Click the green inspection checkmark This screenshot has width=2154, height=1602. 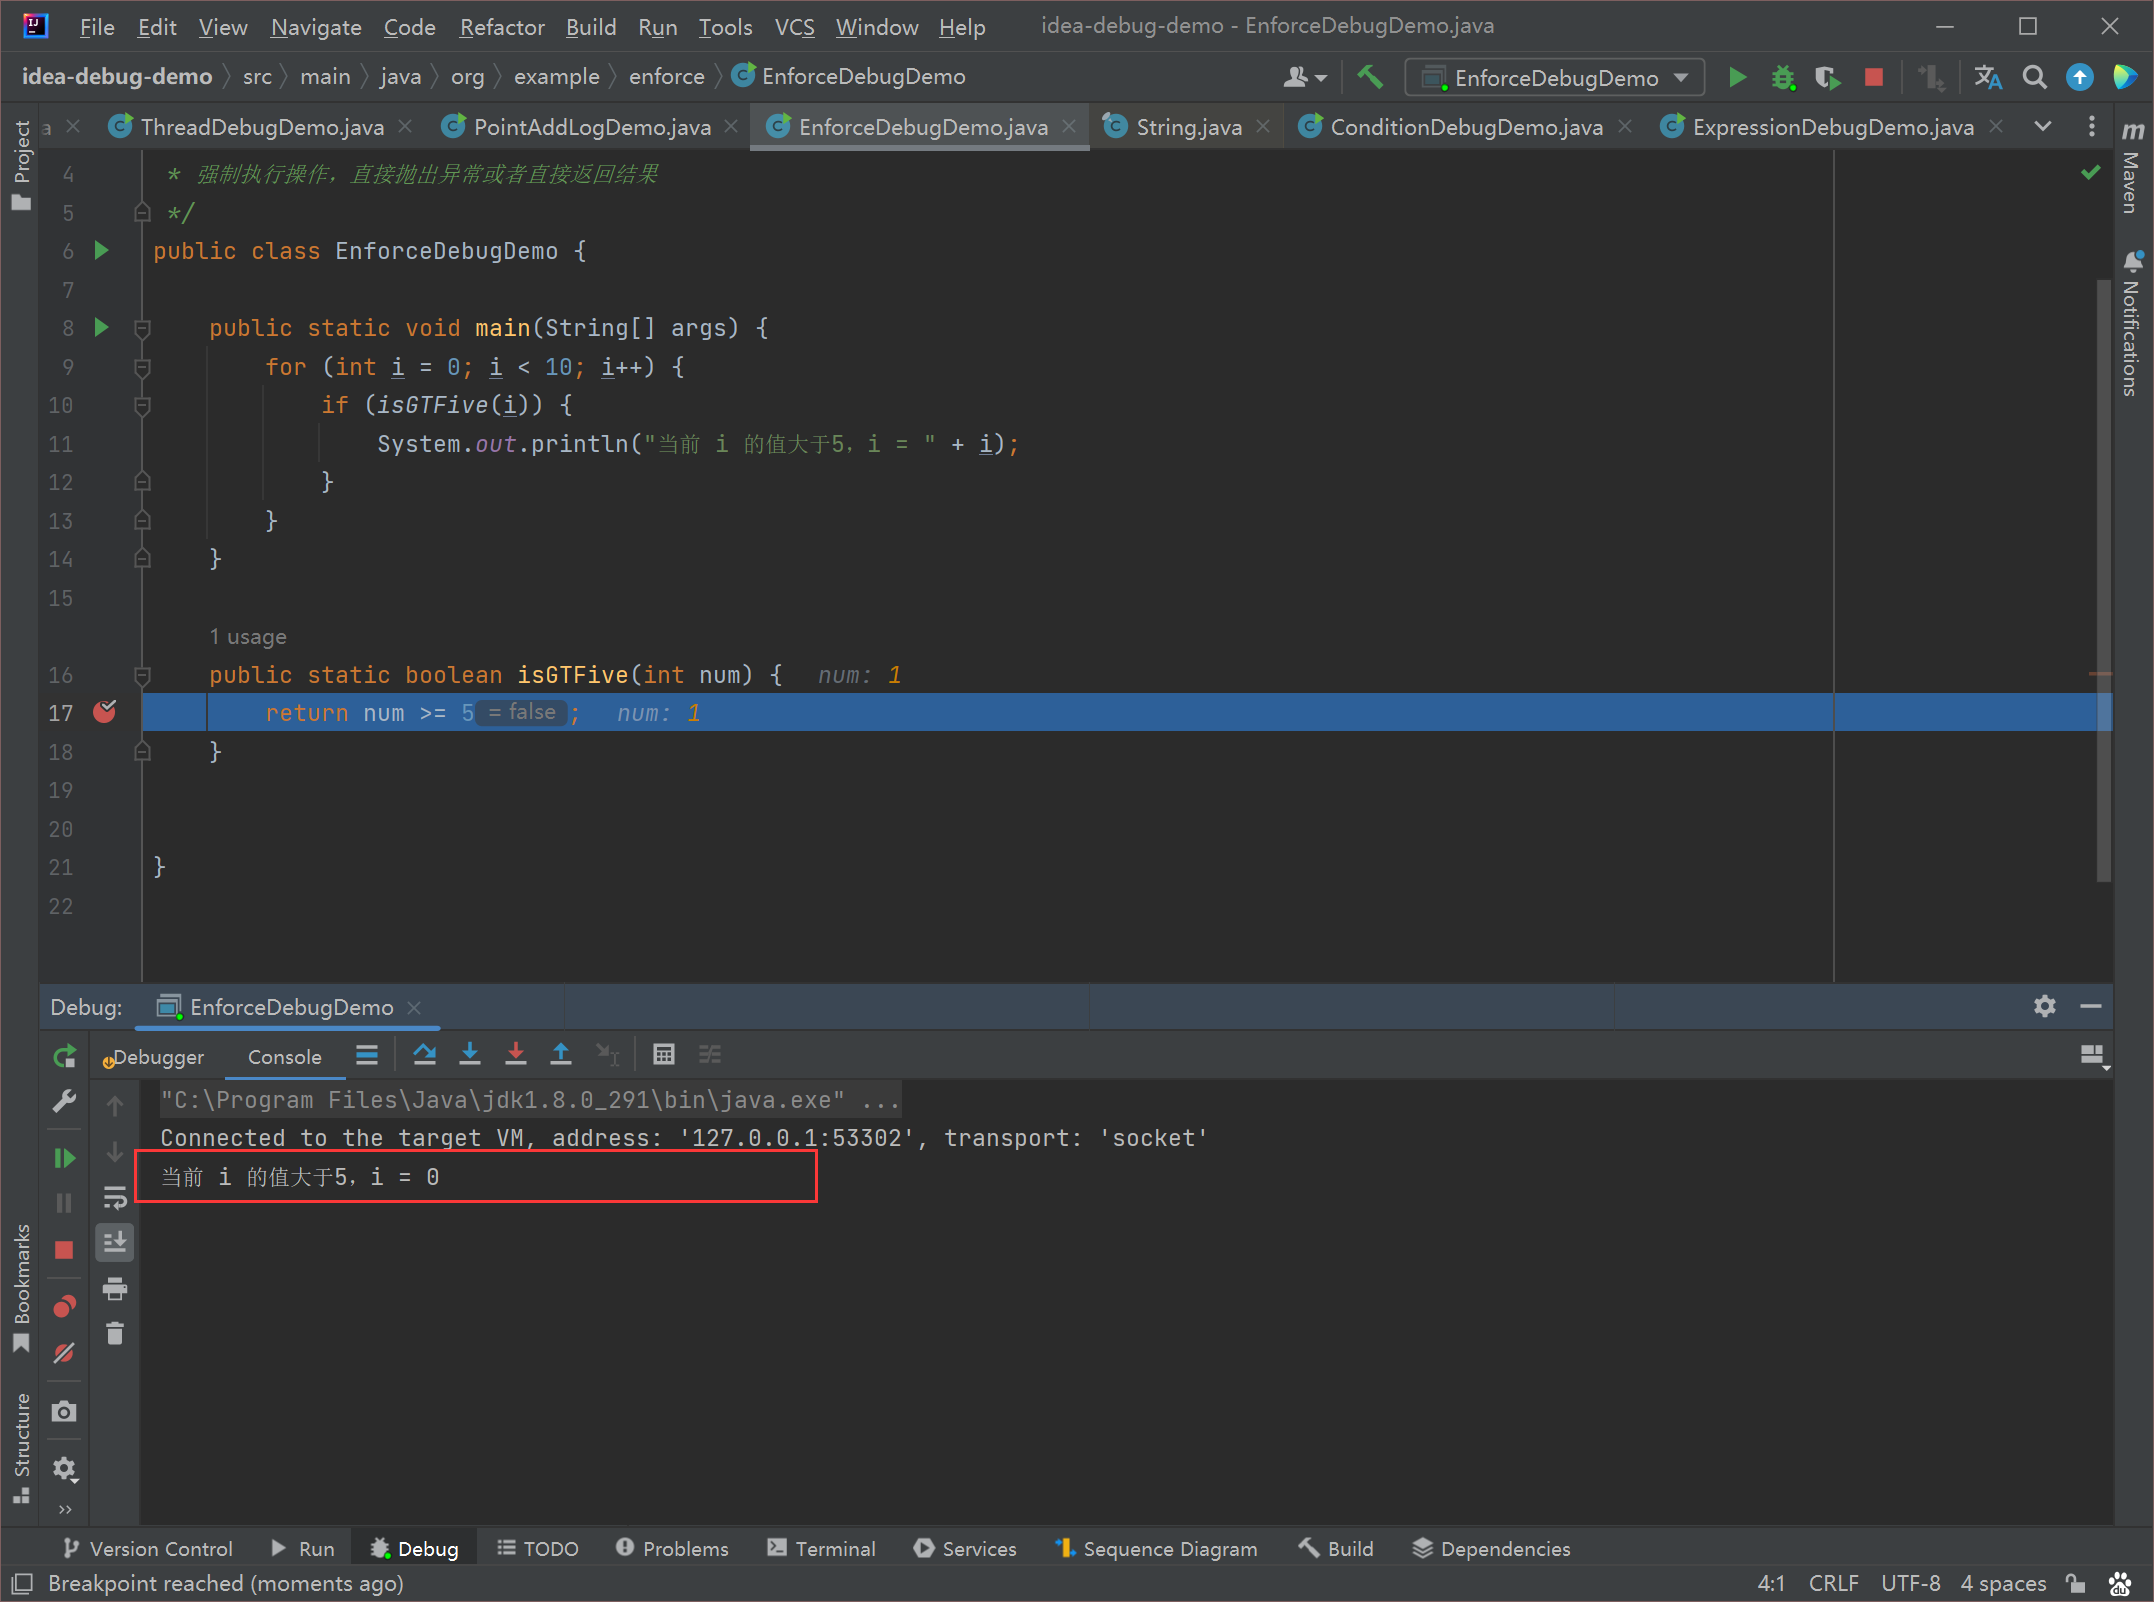2090,173
